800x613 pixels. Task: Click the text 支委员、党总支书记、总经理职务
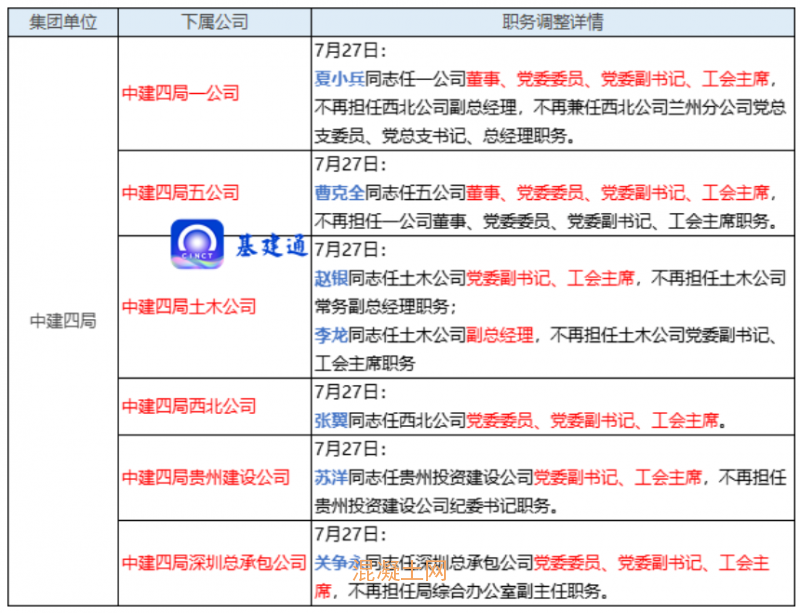click(441, 136)
